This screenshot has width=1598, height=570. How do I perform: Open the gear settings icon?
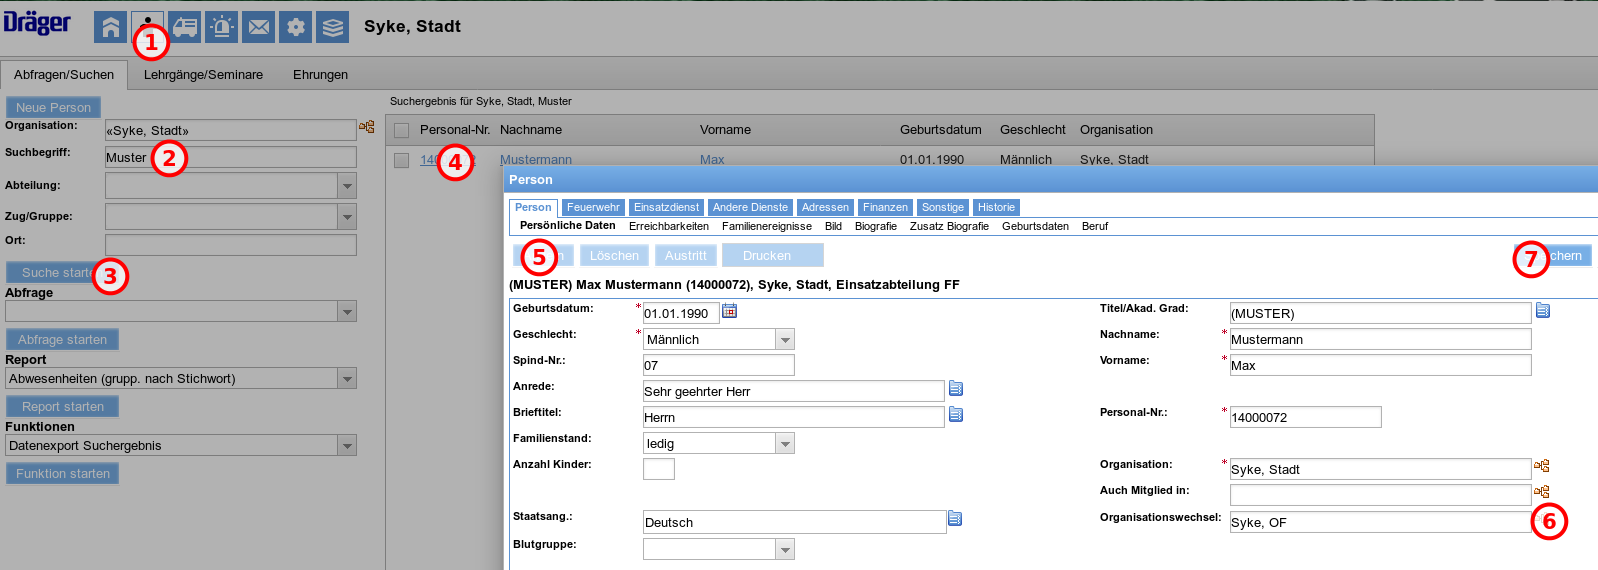[296, 27]
